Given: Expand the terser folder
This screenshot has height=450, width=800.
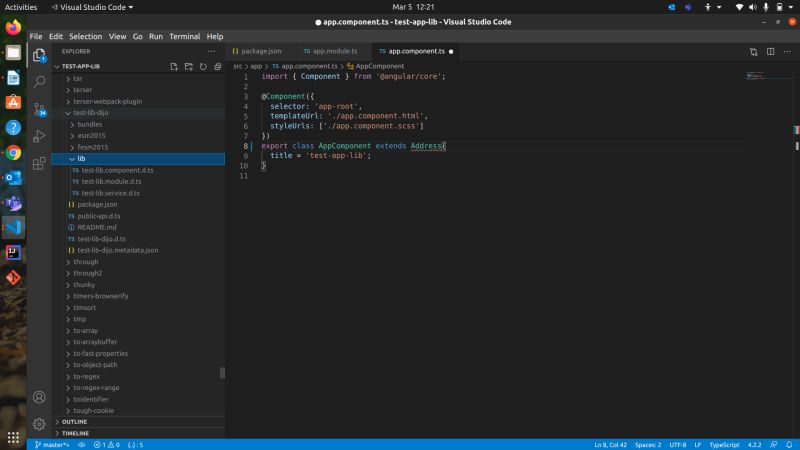Looking at the screenshot, I should pyautogui.click(x=83, y=90).
